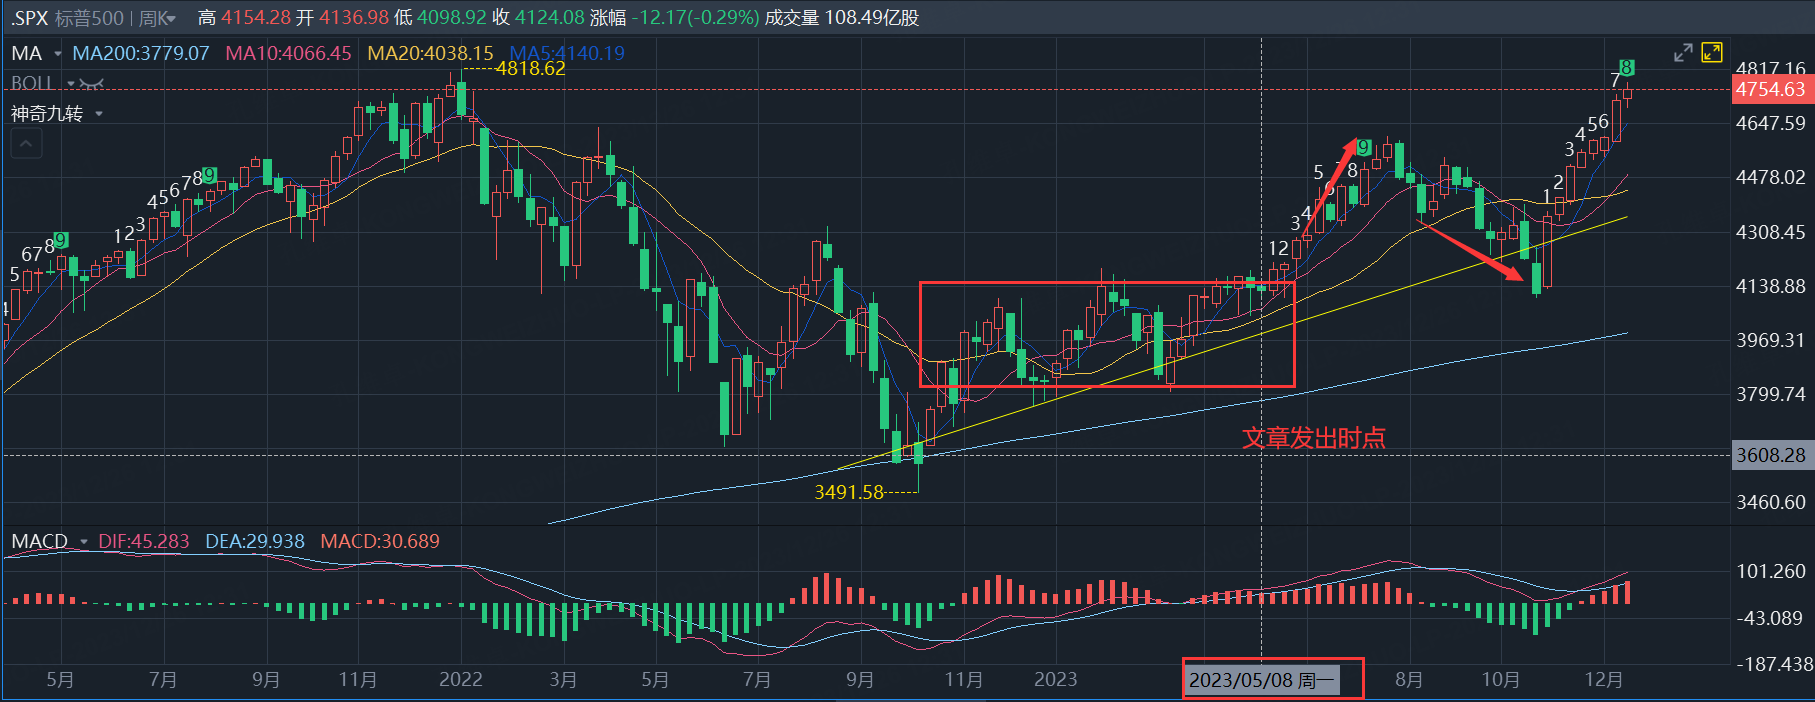Click the 4478.02 price axis label
The width and height of the screenshot is (1815, 702).
click(1771, 177)
